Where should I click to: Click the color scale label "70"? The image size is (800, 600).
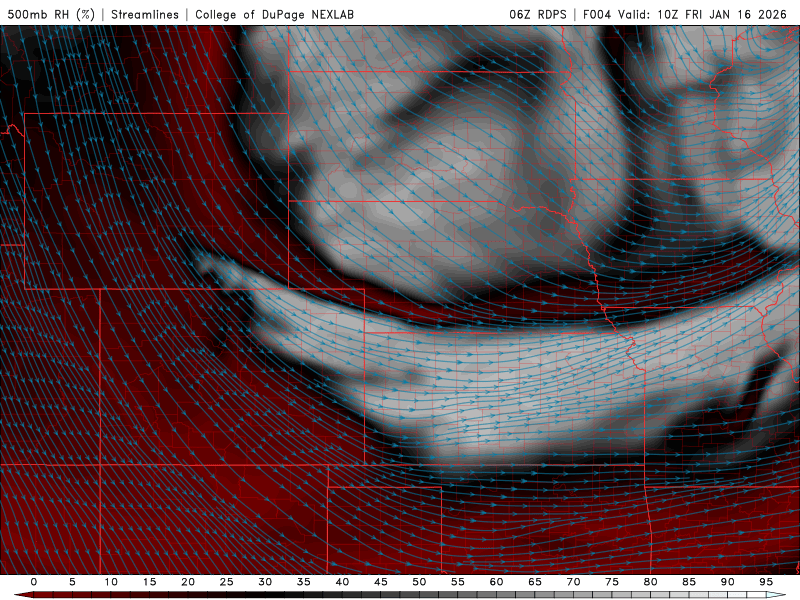point(573,582)
